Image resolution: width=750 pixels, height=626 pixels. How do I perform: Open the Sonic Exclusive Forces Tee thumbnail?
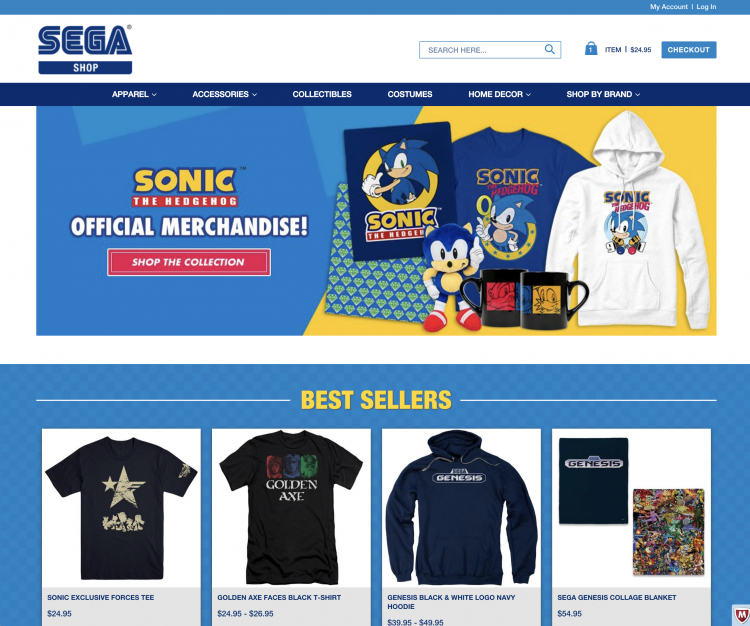121,507
